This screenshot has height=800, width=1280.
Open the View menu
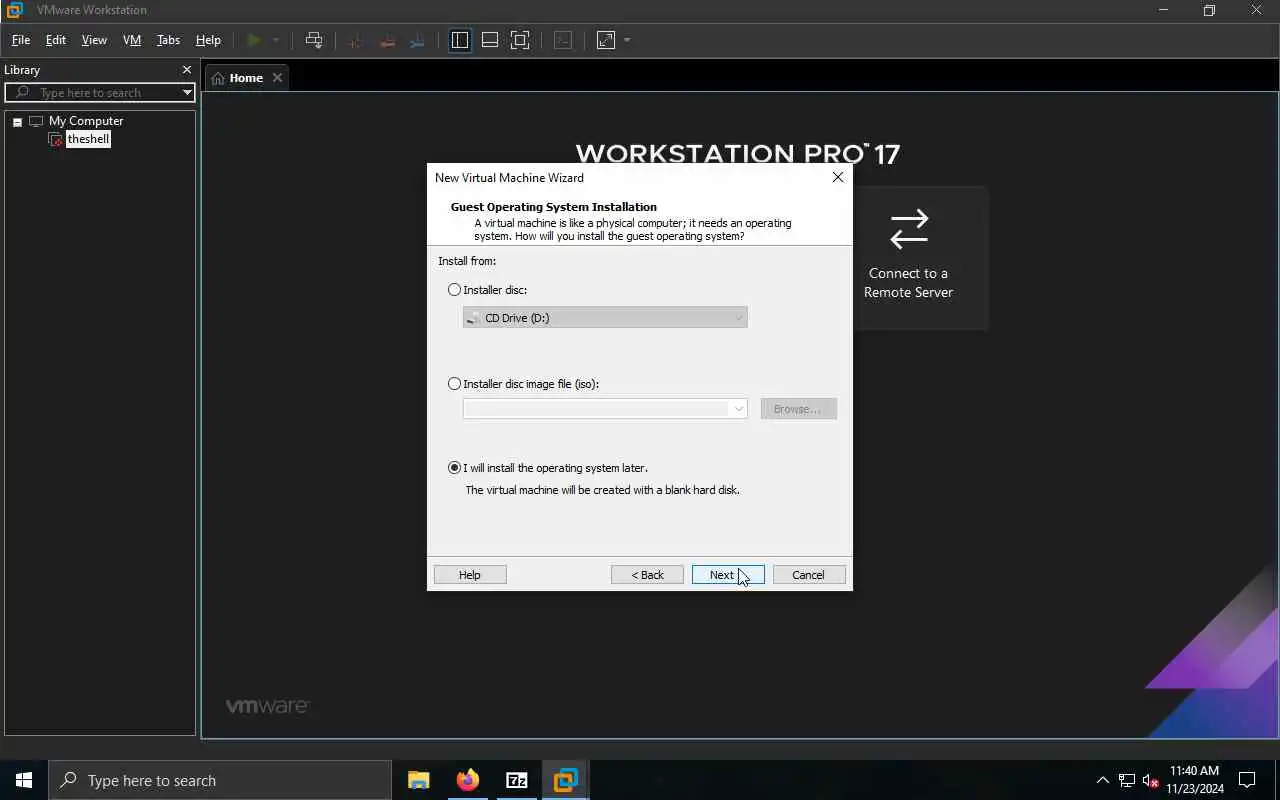pos(94,40)
